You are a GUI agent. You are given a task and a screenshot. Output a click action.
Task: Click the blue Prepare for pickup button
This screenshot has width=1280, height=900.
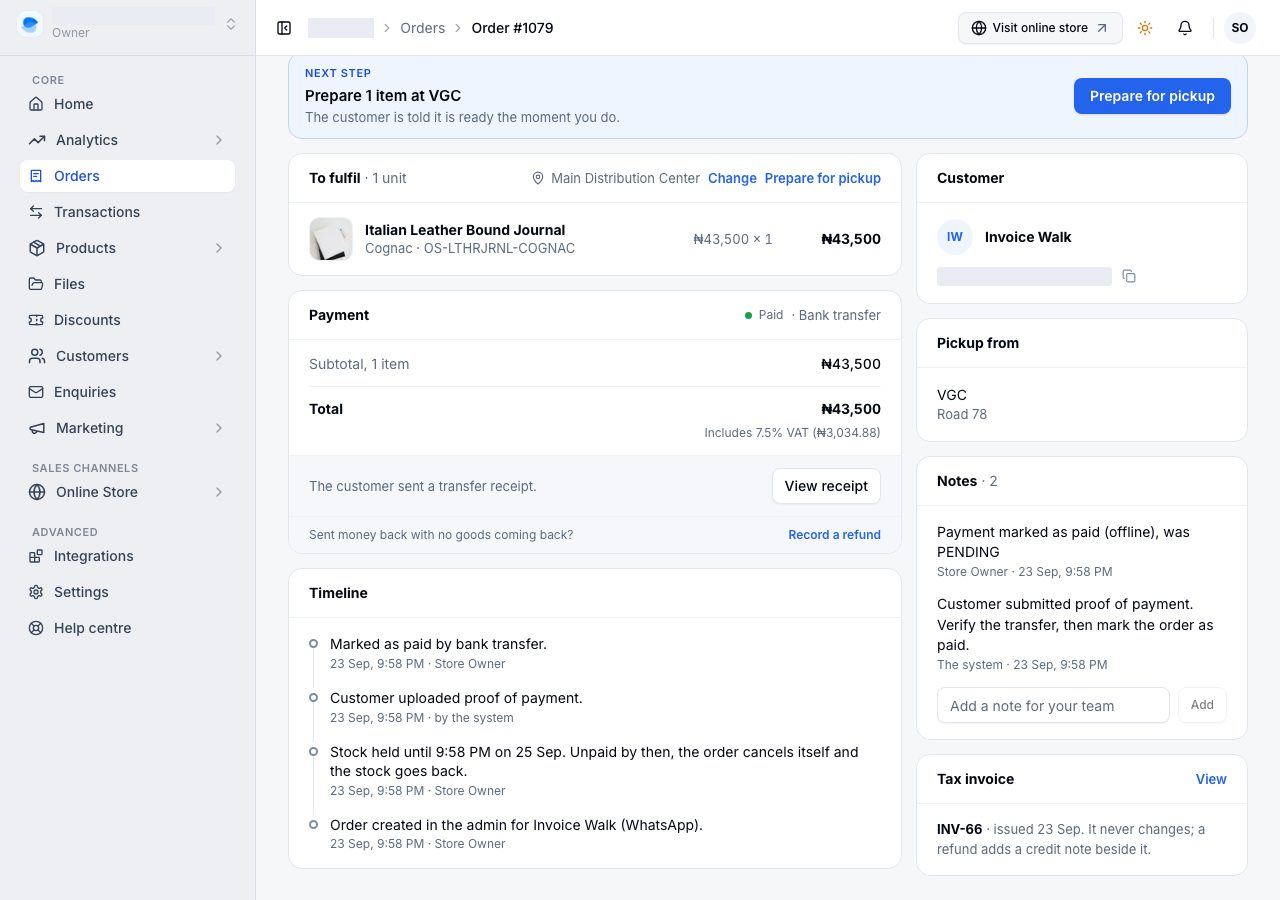pos(1152,96)
